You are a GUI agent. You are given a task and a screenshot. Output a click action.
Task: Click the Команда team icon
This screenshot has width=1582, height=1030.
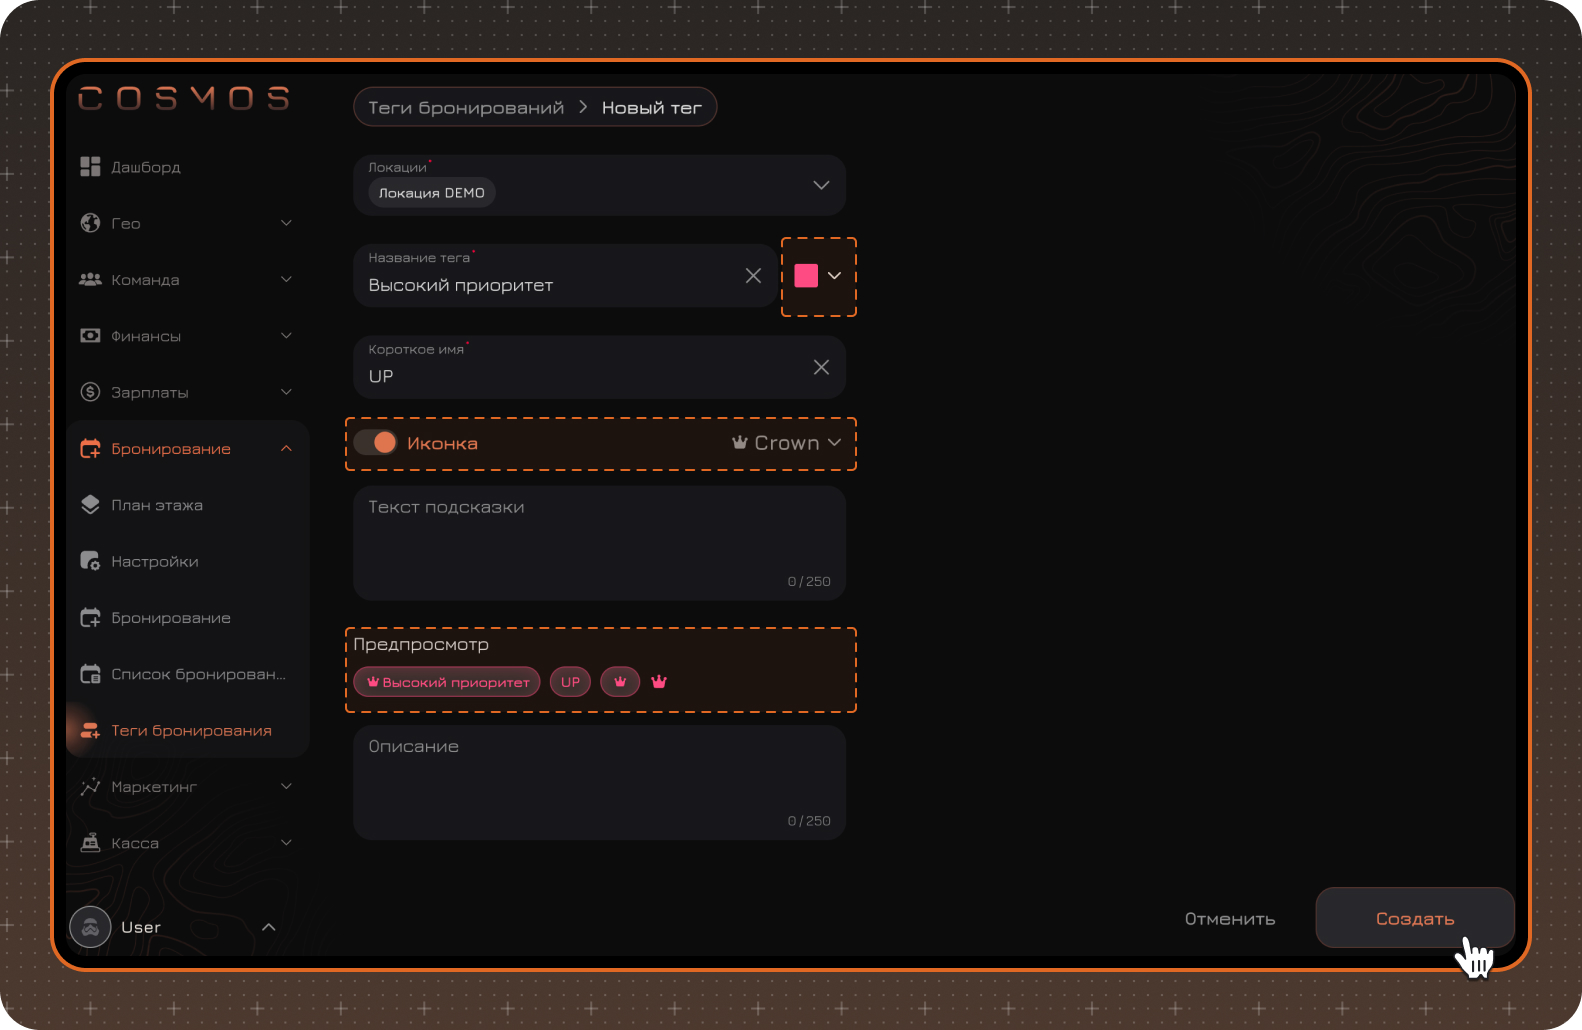click(x=90, y=280)
